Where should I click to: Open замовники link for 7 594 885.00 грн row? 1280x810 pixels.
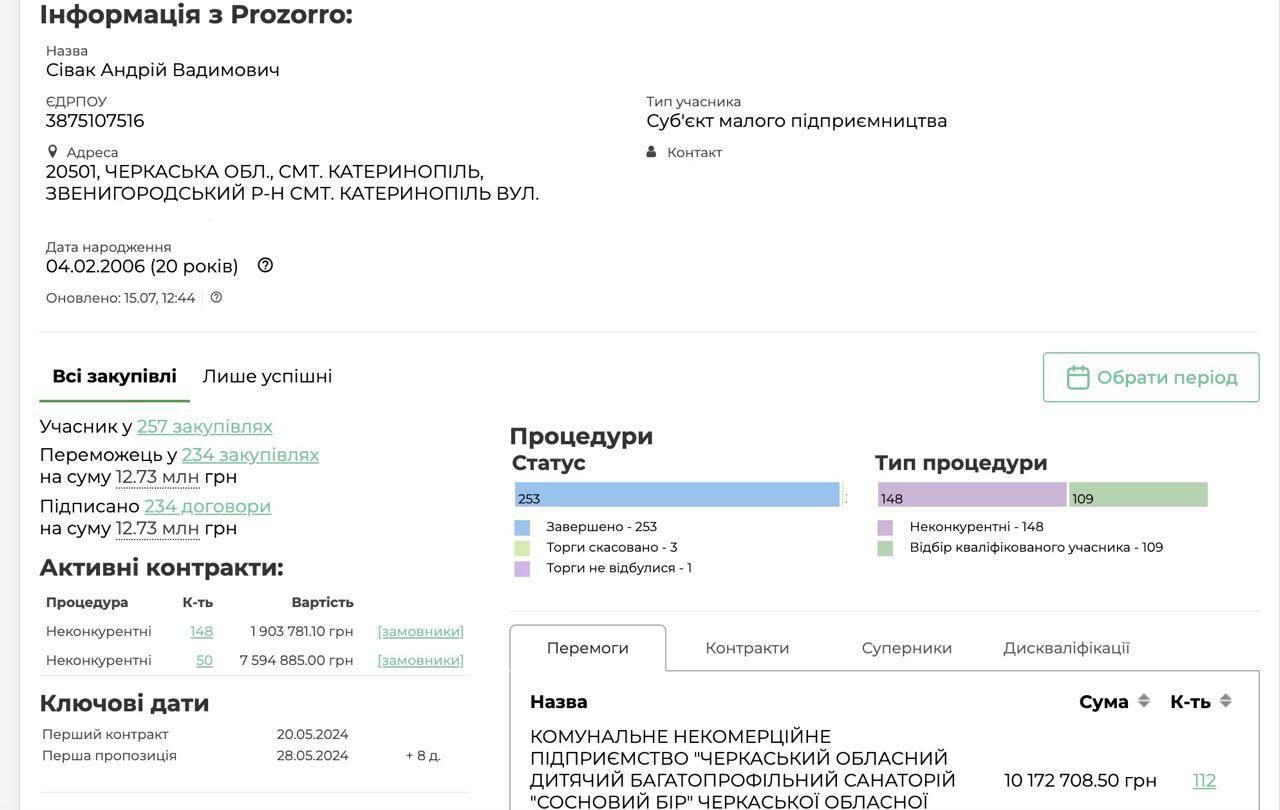[420, 660]
